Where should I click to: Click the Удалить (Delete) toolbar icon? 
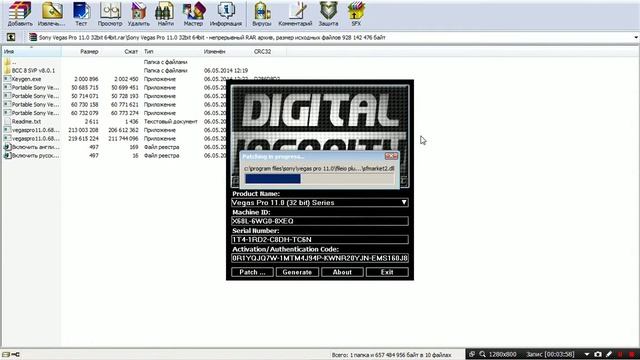pyautogui.click(x=139, y=14)
